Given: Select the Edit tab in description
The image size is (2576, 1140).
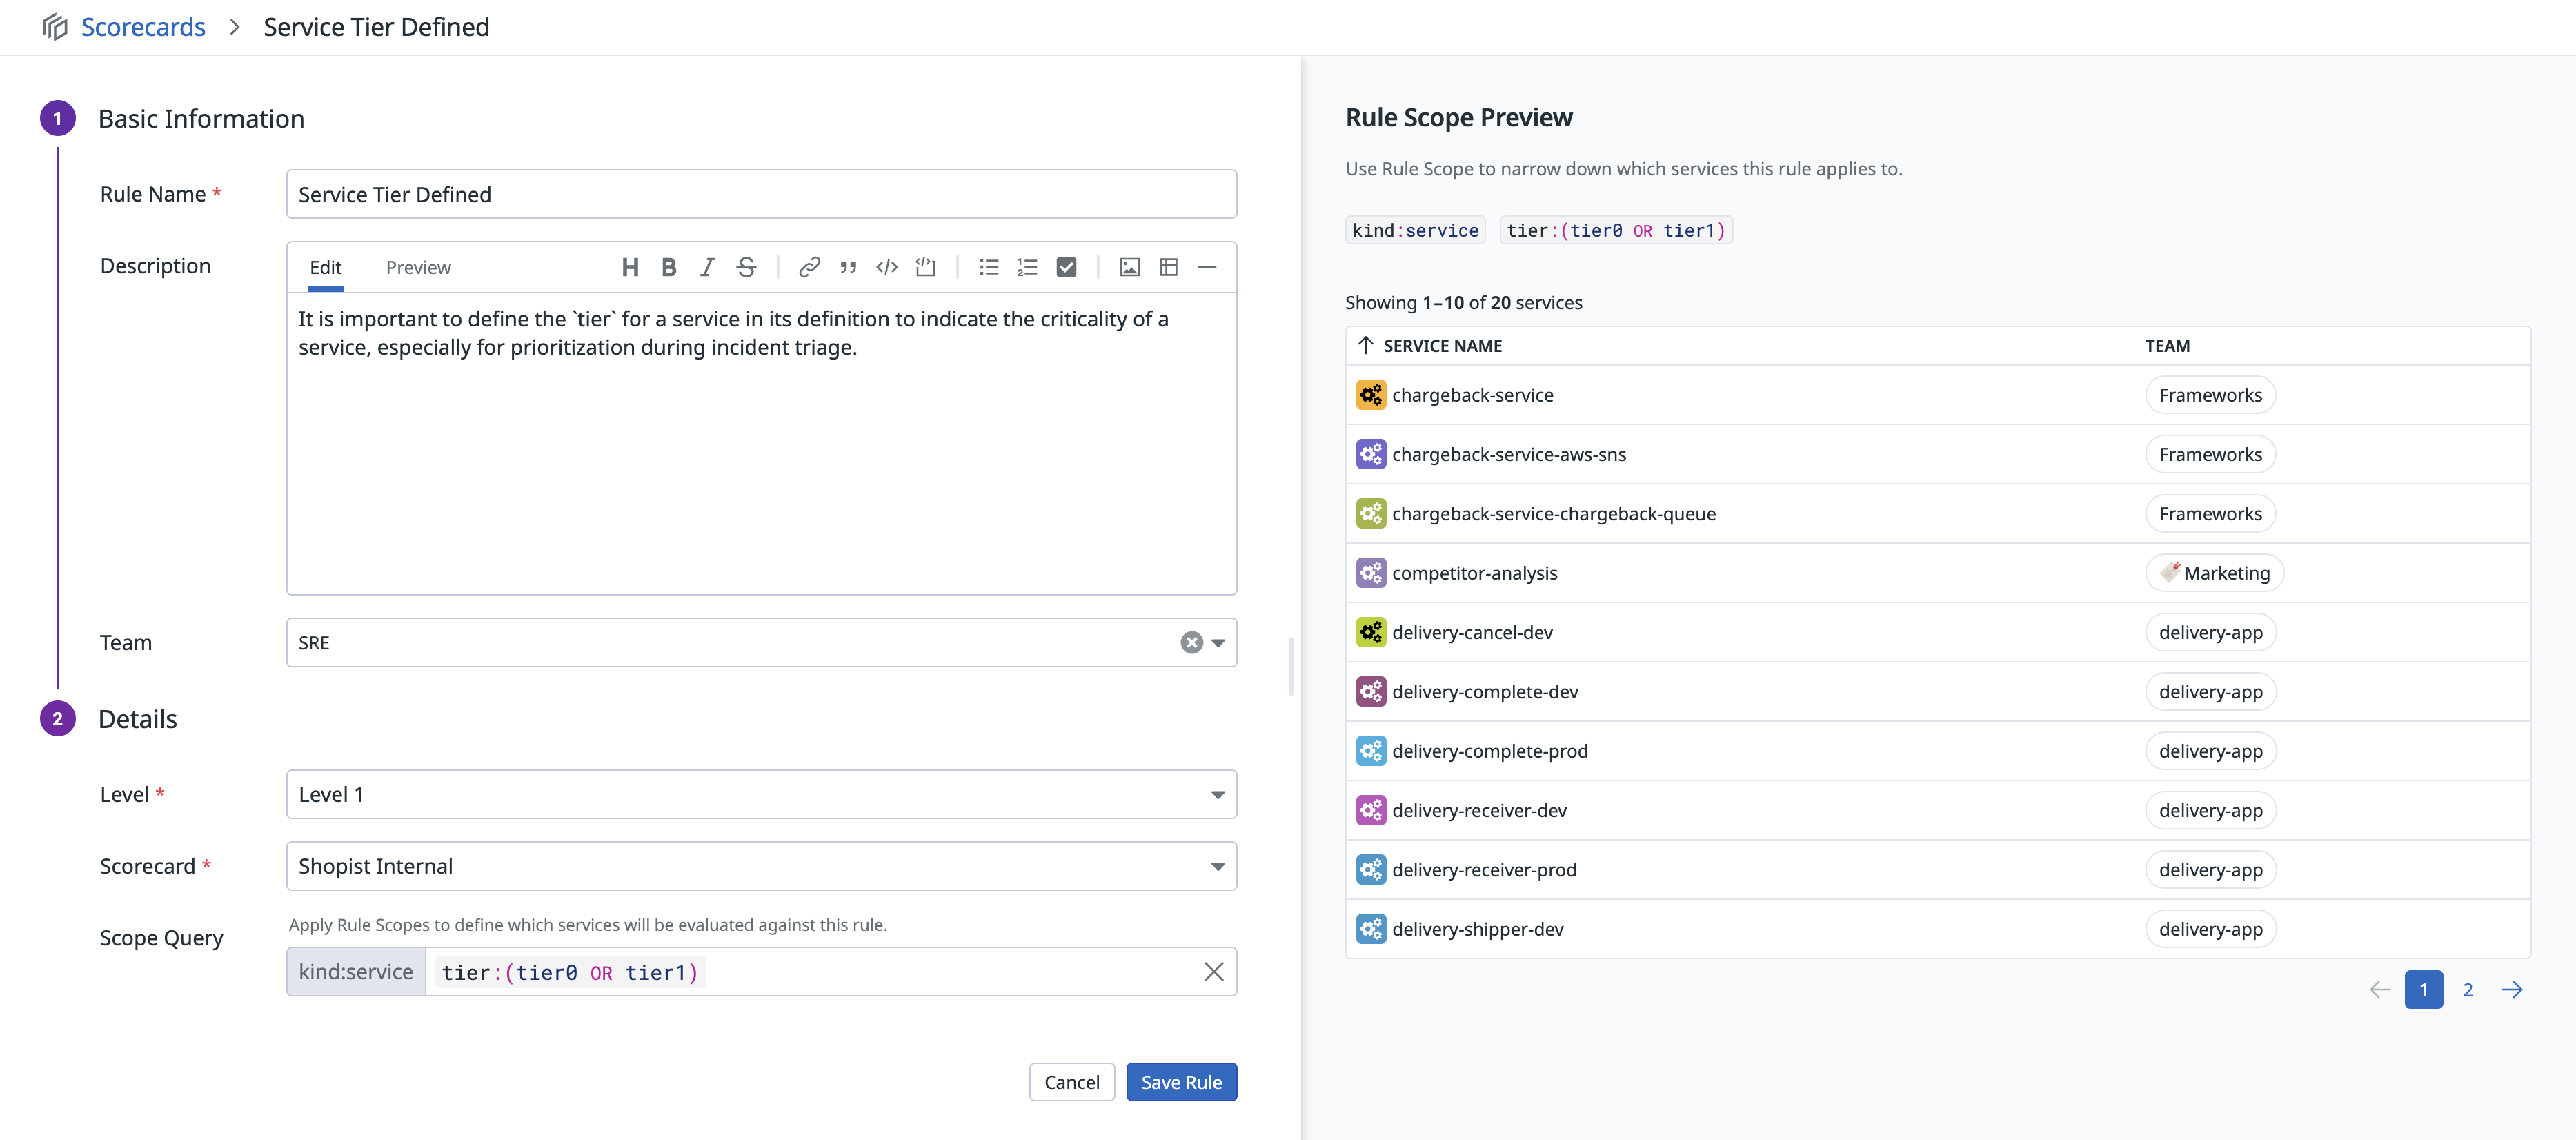Looking at the screenshot, I should click(x=325, y=267).
